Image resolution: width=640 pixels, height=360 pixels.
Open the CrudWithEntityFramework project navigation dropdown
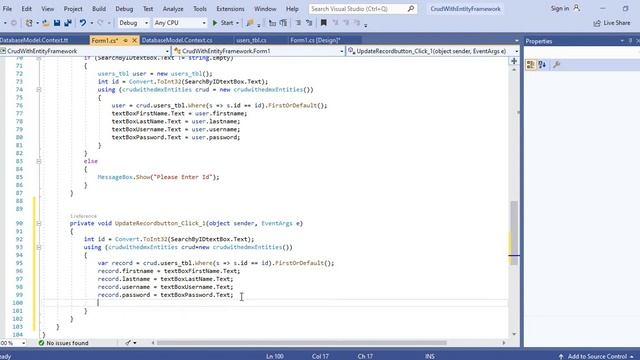click(x=167, y=51)
